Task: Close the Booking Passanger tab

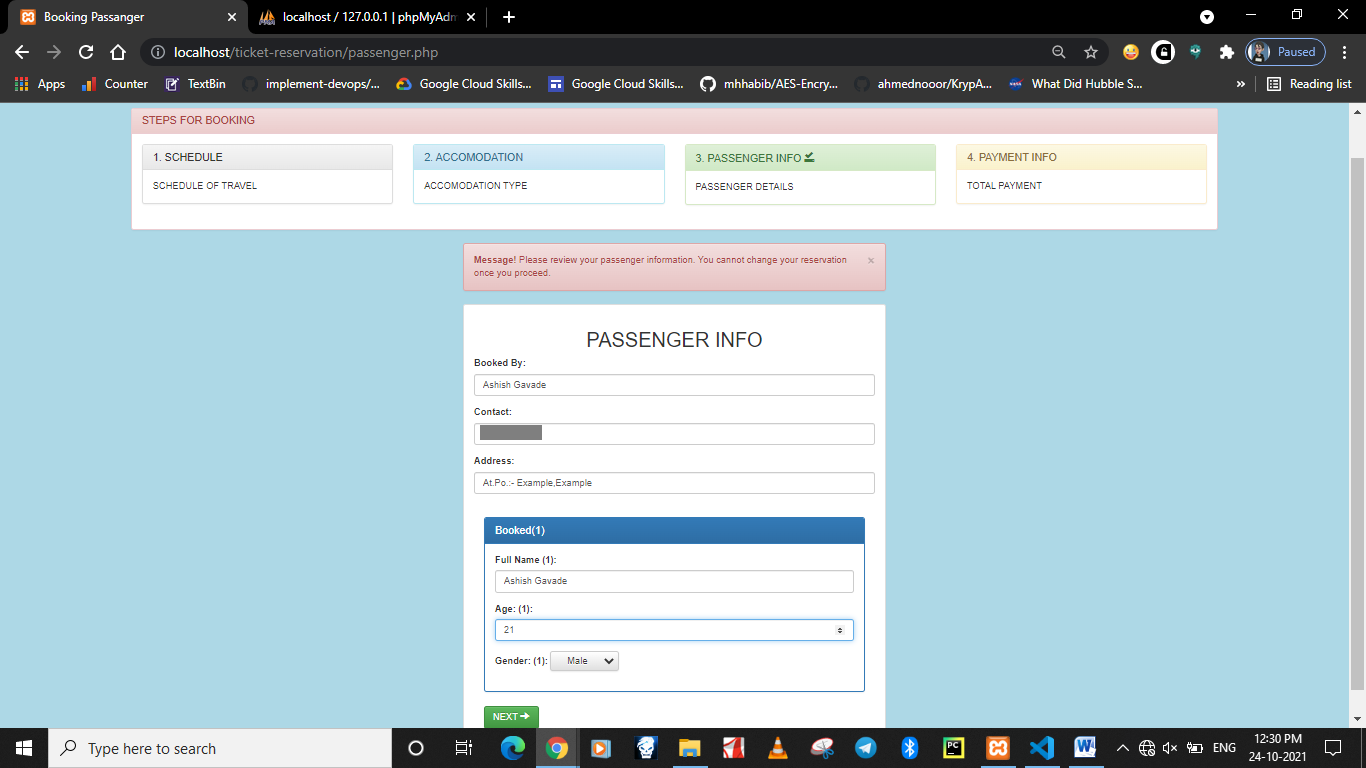Action: coord(231,17)
